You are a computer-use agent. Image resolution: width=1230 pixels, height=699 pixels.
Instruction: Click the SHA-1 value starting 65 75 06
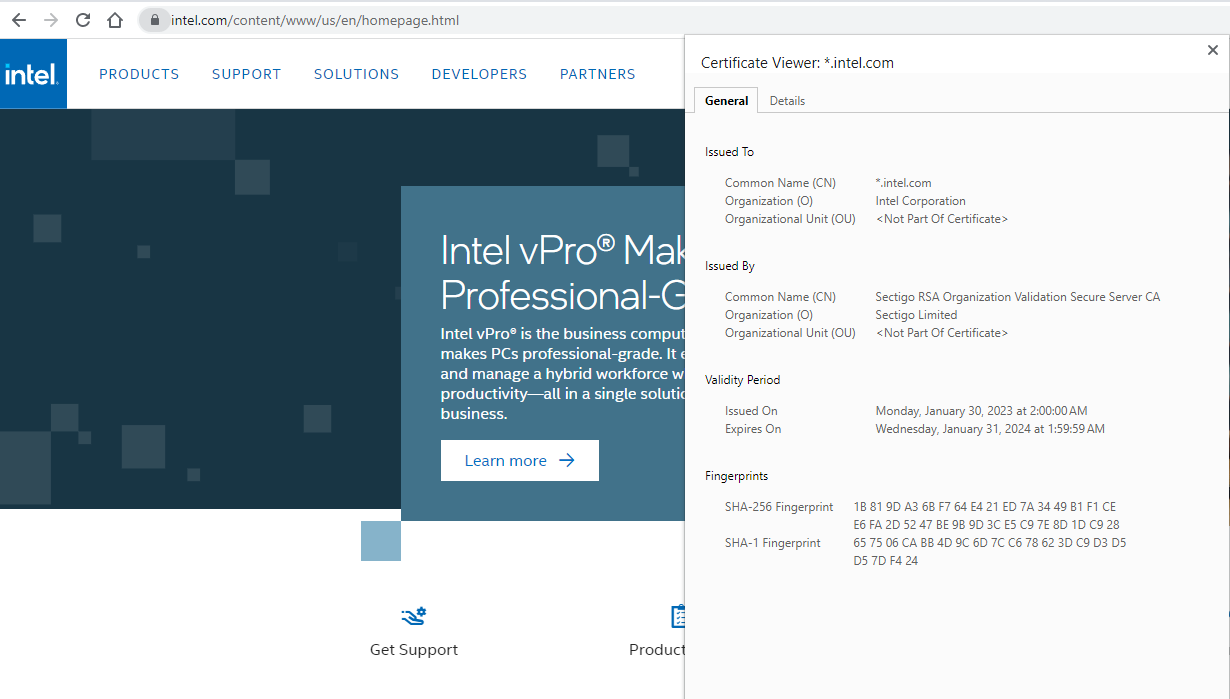(990, 552)
